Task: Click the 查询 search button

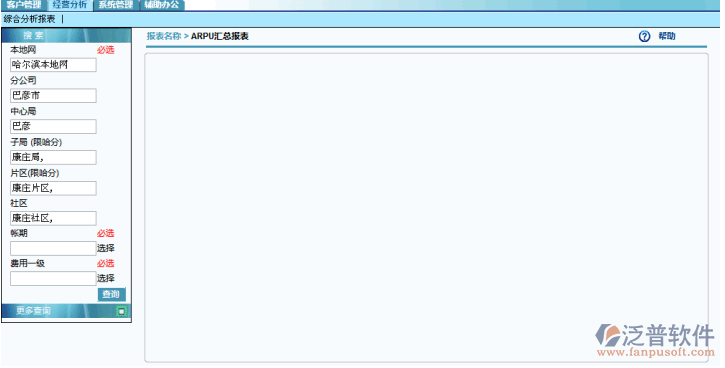Action: click(111, 294)
